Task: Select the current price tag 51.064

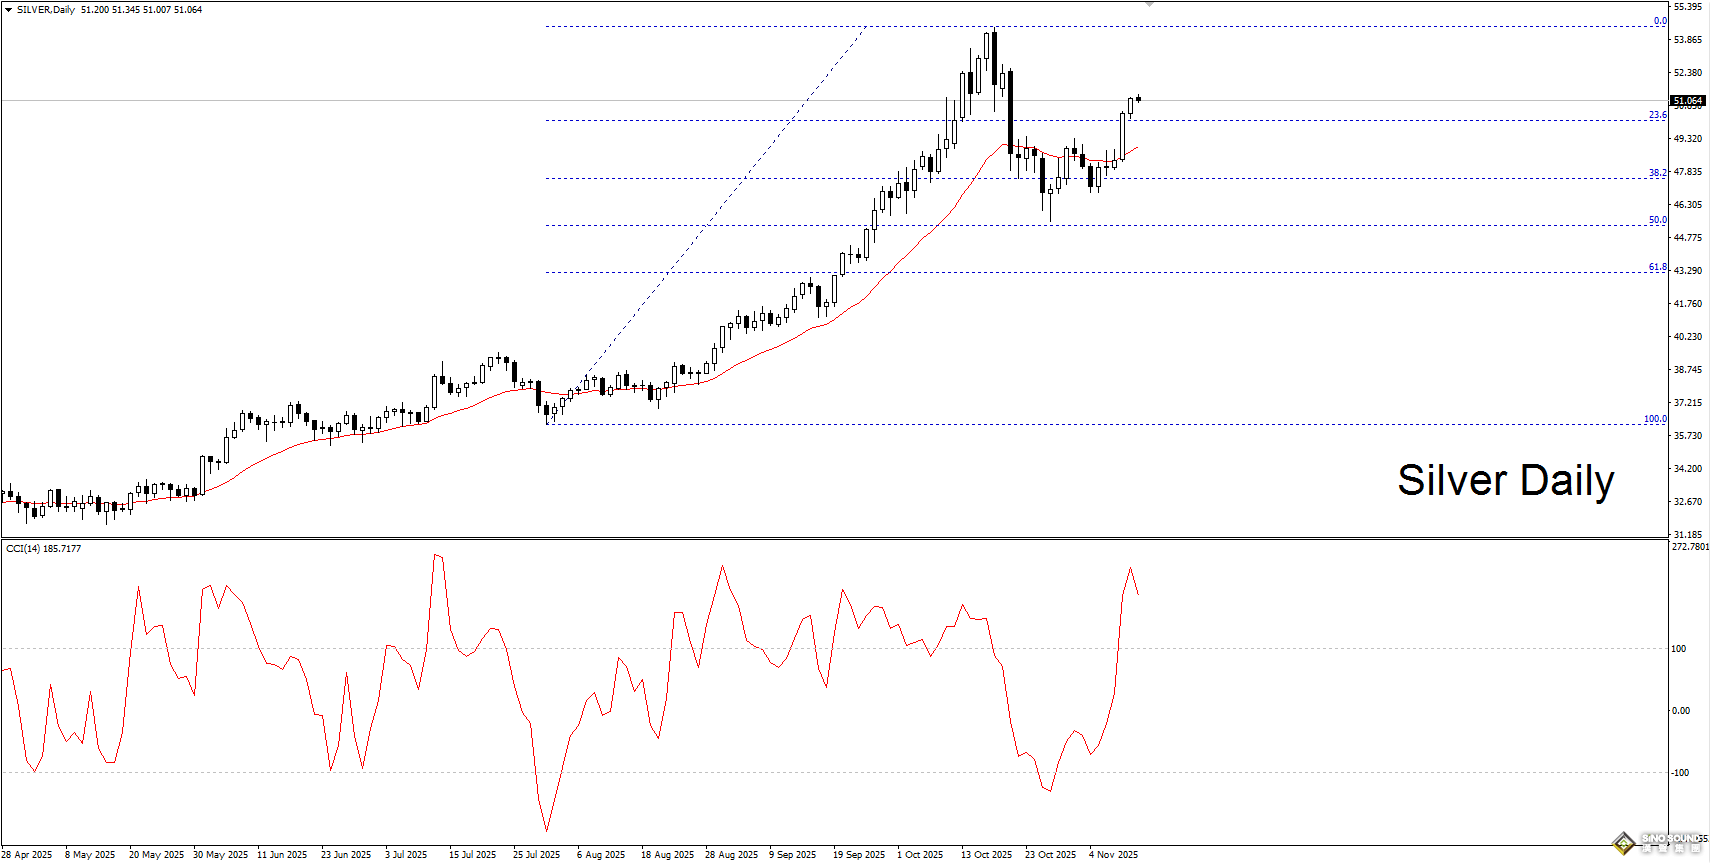Action: click(x=1688, y=101)
